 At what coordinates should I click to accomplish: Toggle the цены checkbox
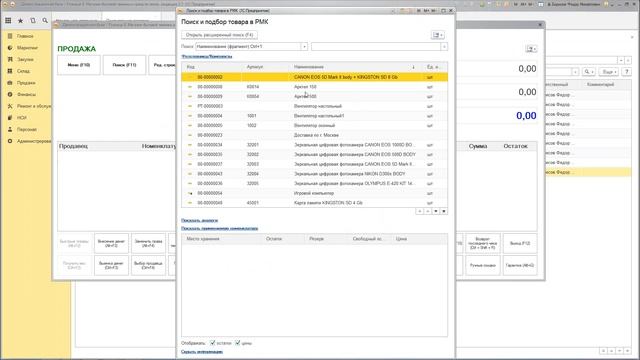238,343
